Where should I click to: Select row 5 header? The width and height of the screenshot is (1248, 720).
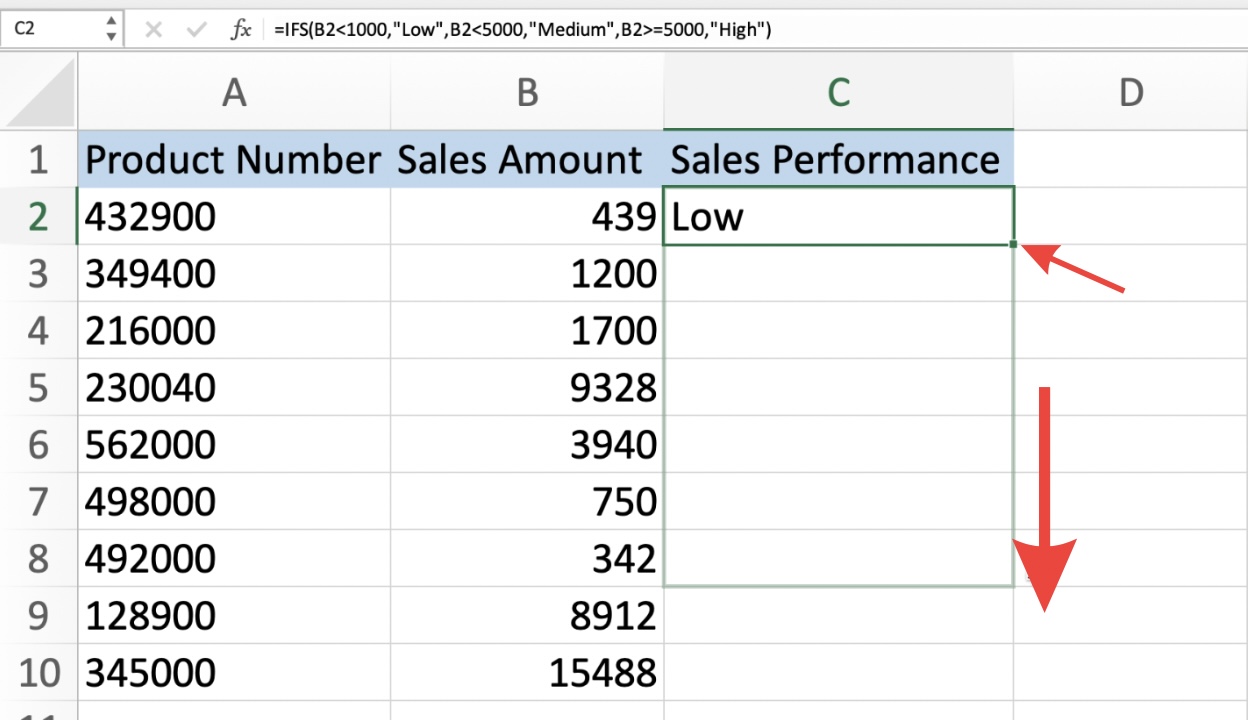coord(39,387)
